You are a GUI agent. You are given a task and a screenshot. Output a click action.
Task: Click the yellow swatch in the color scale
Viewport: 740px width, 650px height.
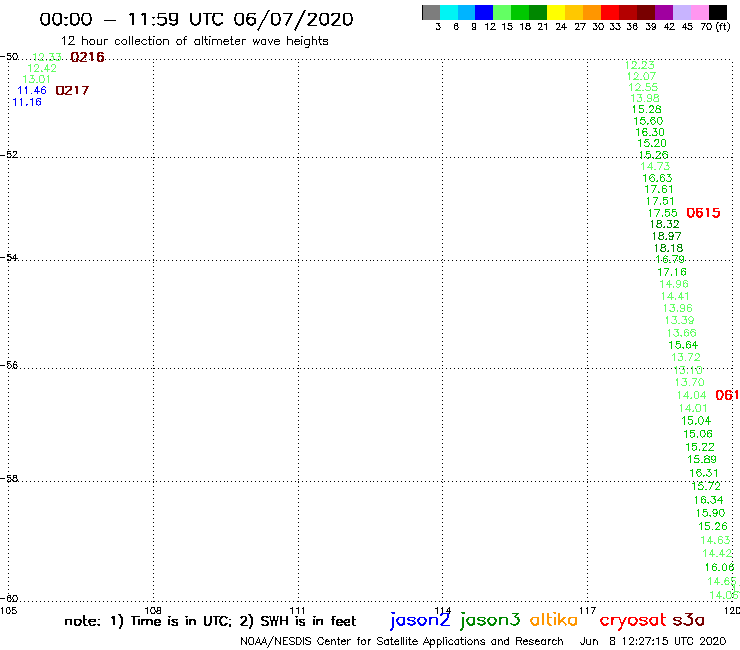(x=556, y=12)
